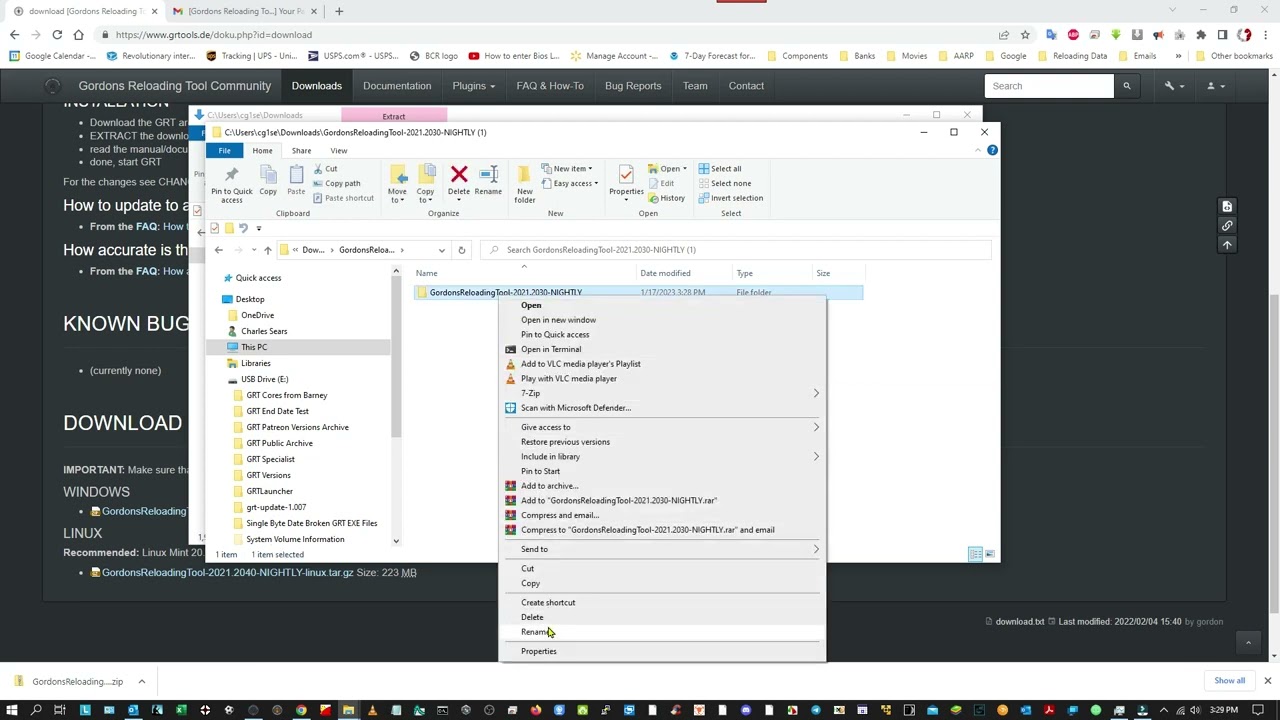1280x720 pixels.
Task: Reload the browser page
Action: pos(59,35)
